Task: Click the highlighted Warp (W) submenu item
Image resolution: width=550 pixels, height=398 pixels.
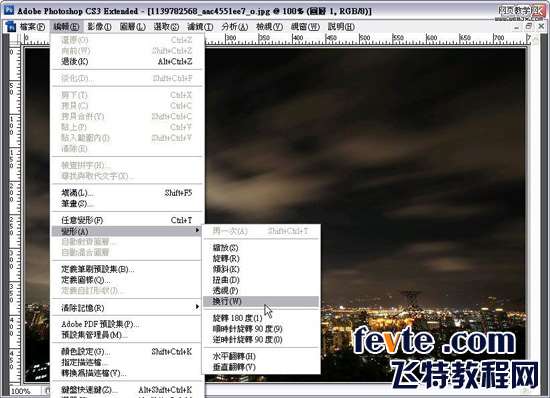Action: (261, 301)
